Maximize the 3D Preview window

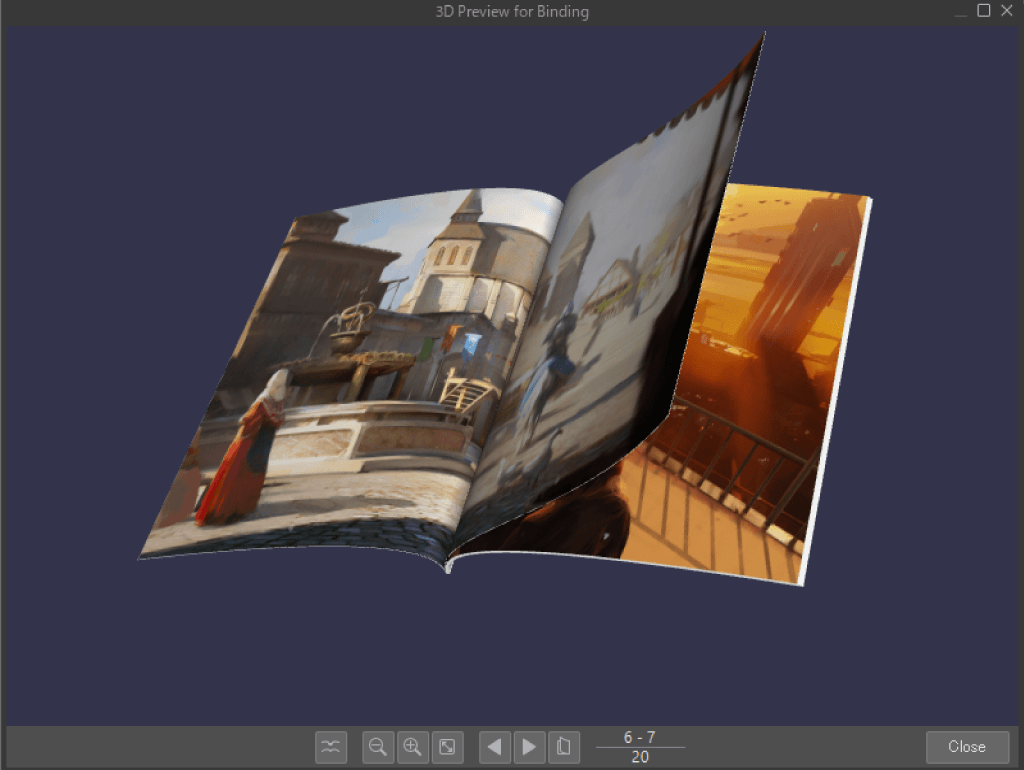(x=983, y=11)
